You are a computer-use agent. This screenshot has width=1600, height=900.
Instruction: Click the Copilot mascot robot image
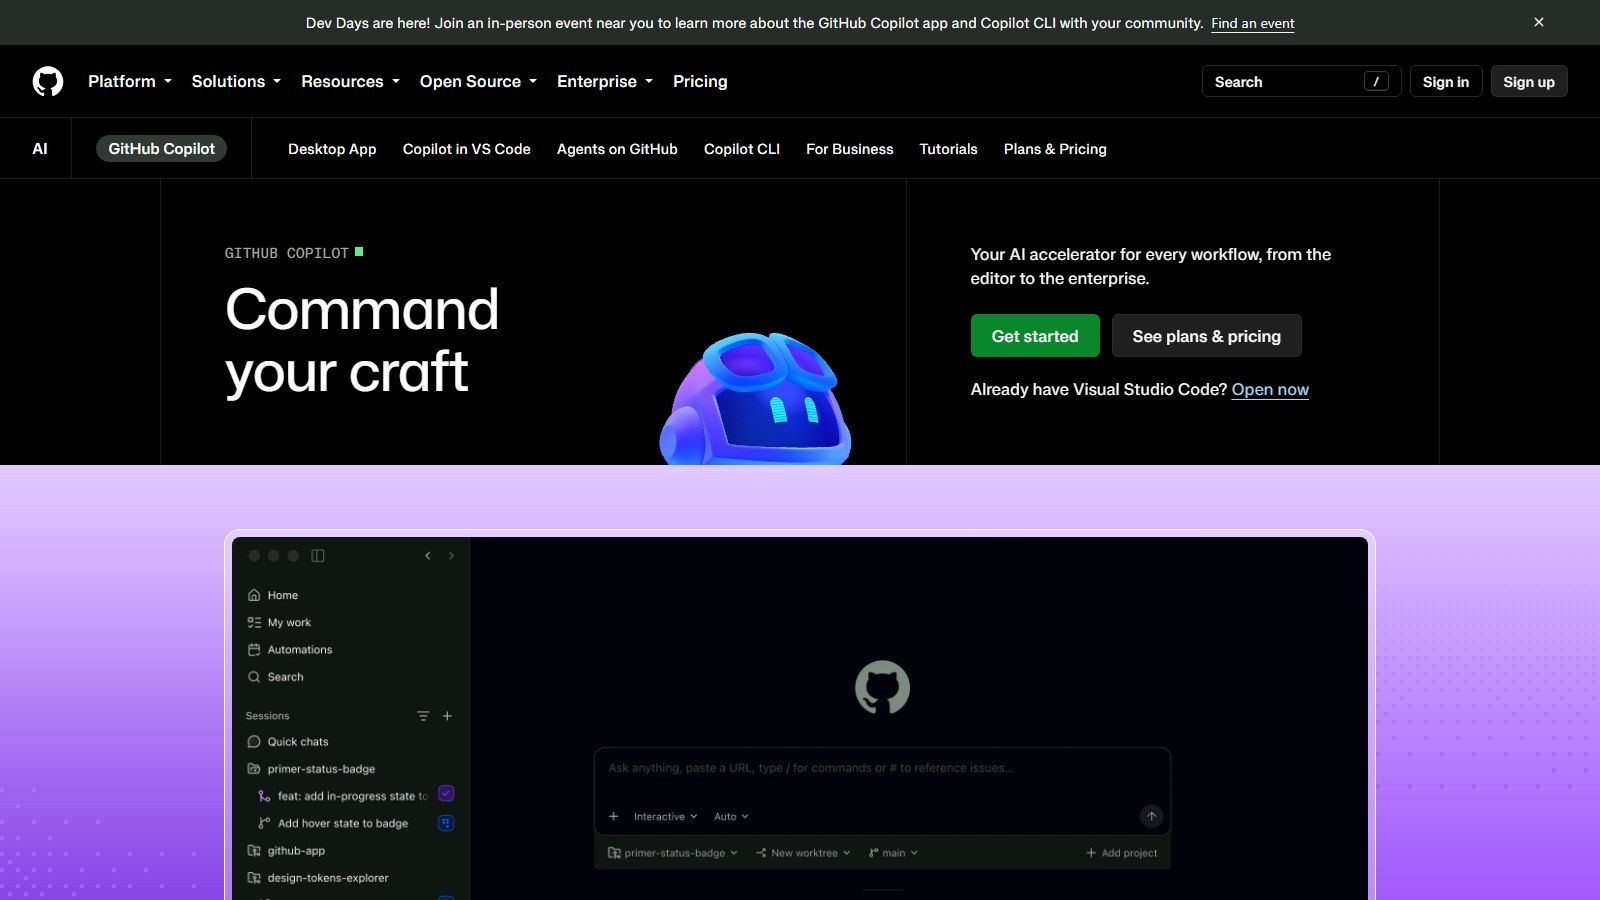tap(756, 398)
